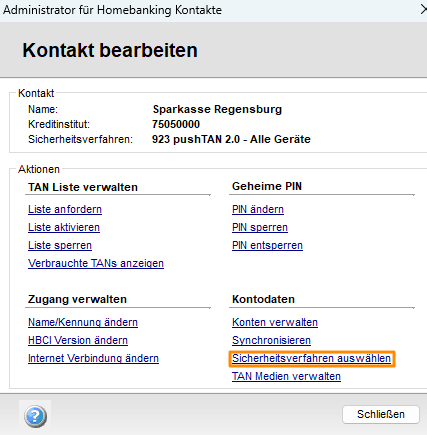Screen dimensions: 427x435
Task: Open the blue question mark help icon
Action: point(35,416)
